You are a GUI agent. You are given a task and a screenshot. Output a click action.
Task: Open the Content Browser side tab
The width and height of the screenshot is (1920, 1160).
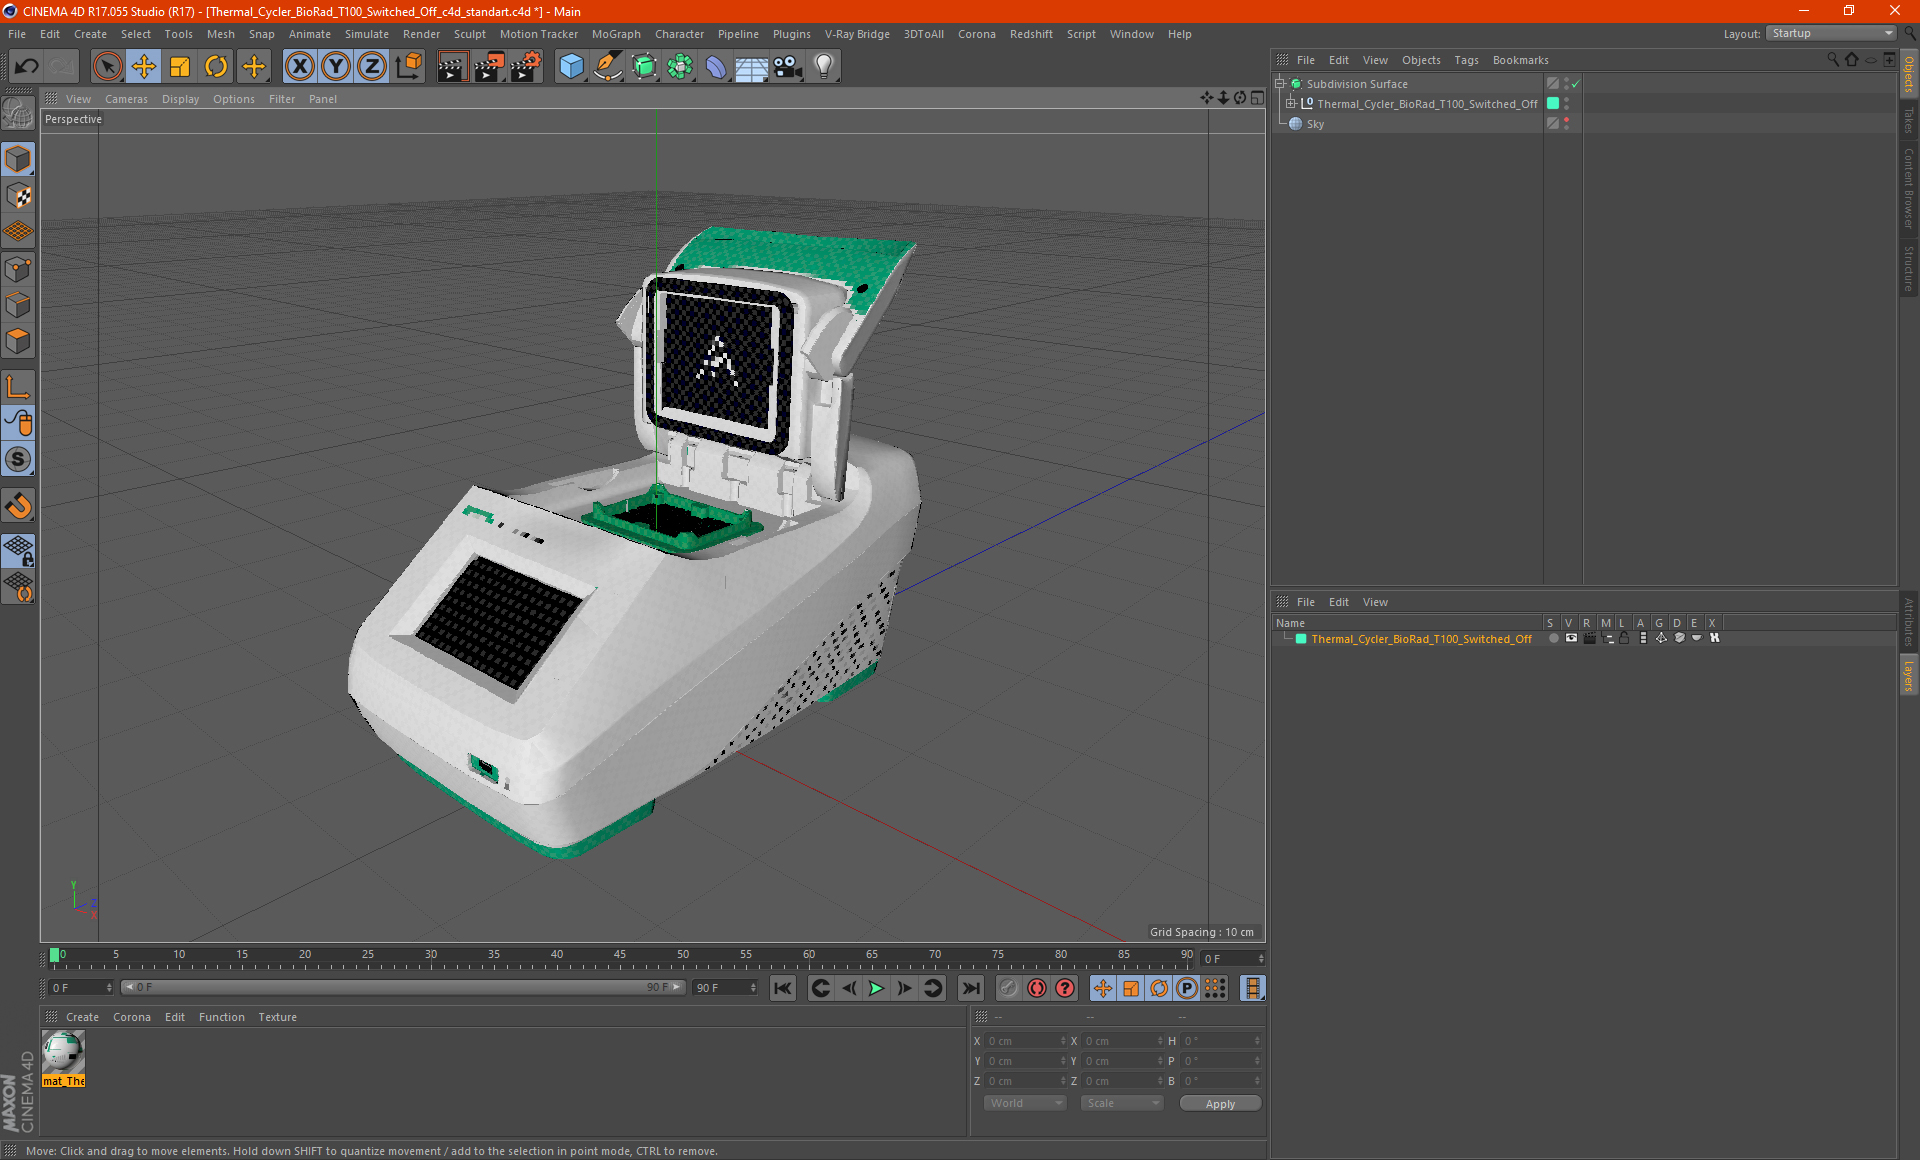pyautogui.click(x=1909, y=187)
